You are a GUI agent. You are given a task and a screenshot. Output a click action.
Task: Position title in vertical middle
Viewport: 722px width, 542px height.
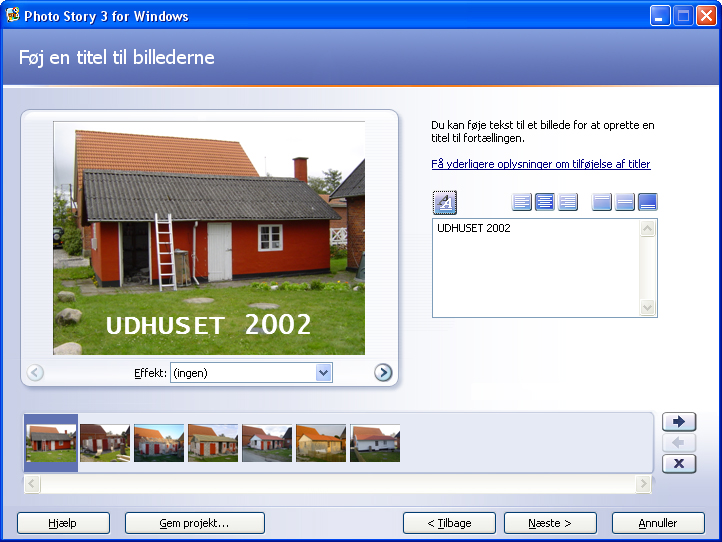(625, 202)
